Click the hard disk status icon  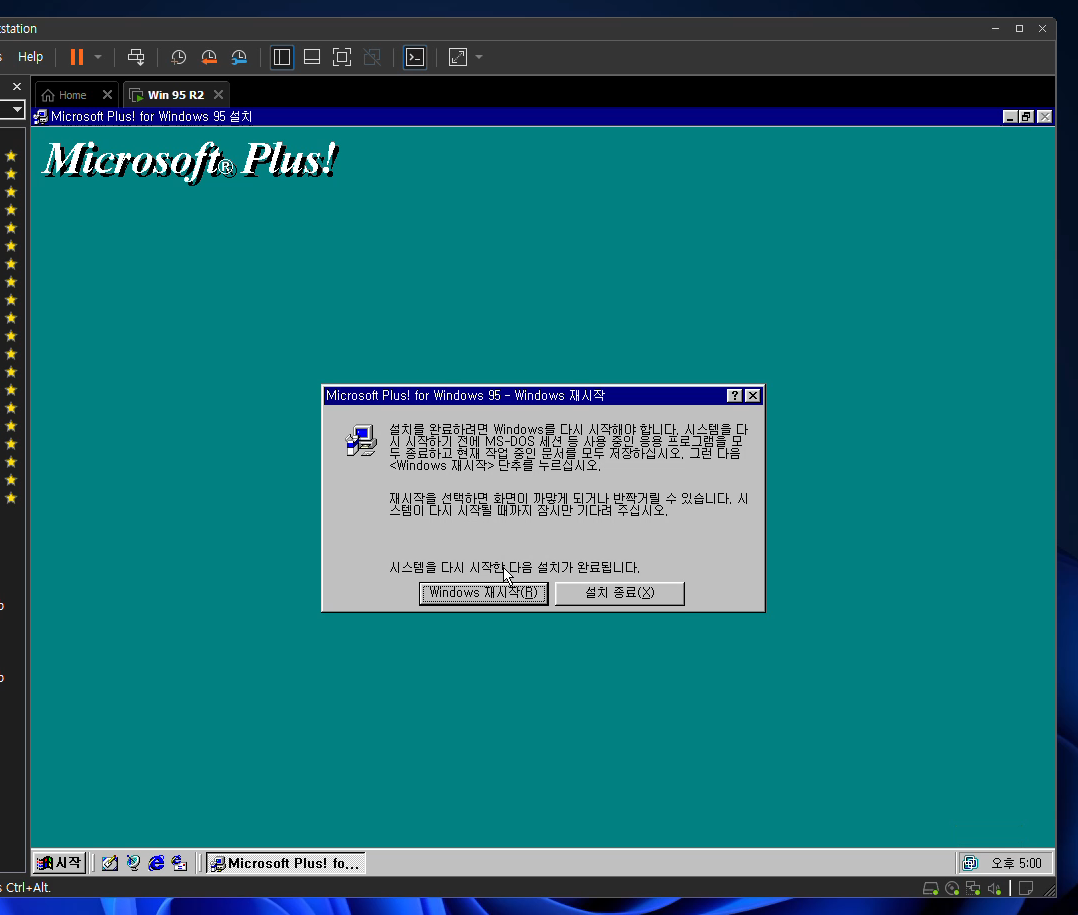coord(931,888)
